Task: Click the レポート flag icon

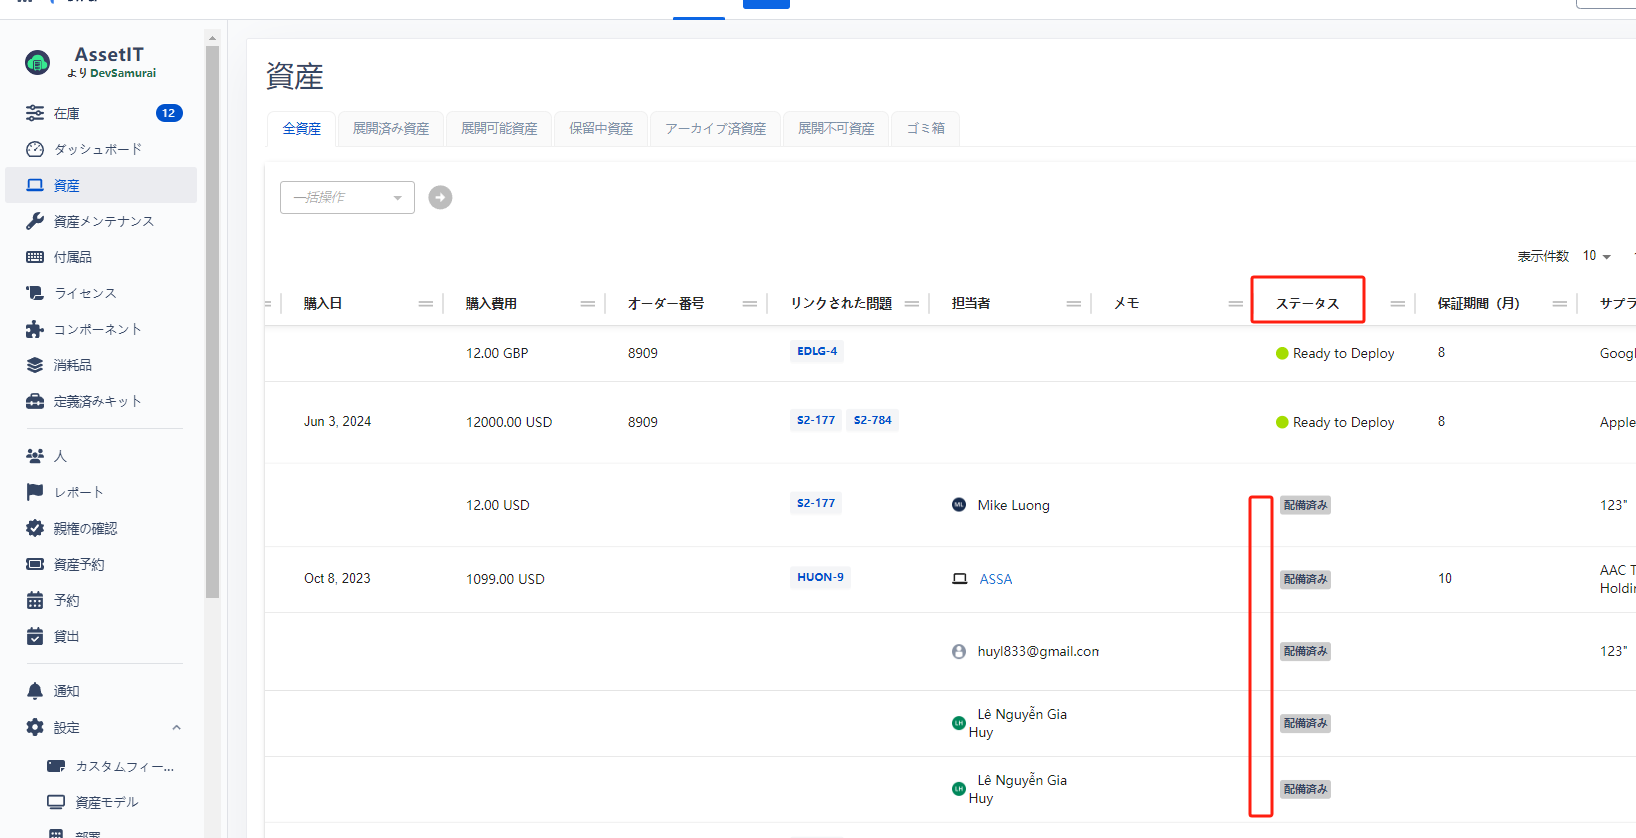Action: [35, 492]
